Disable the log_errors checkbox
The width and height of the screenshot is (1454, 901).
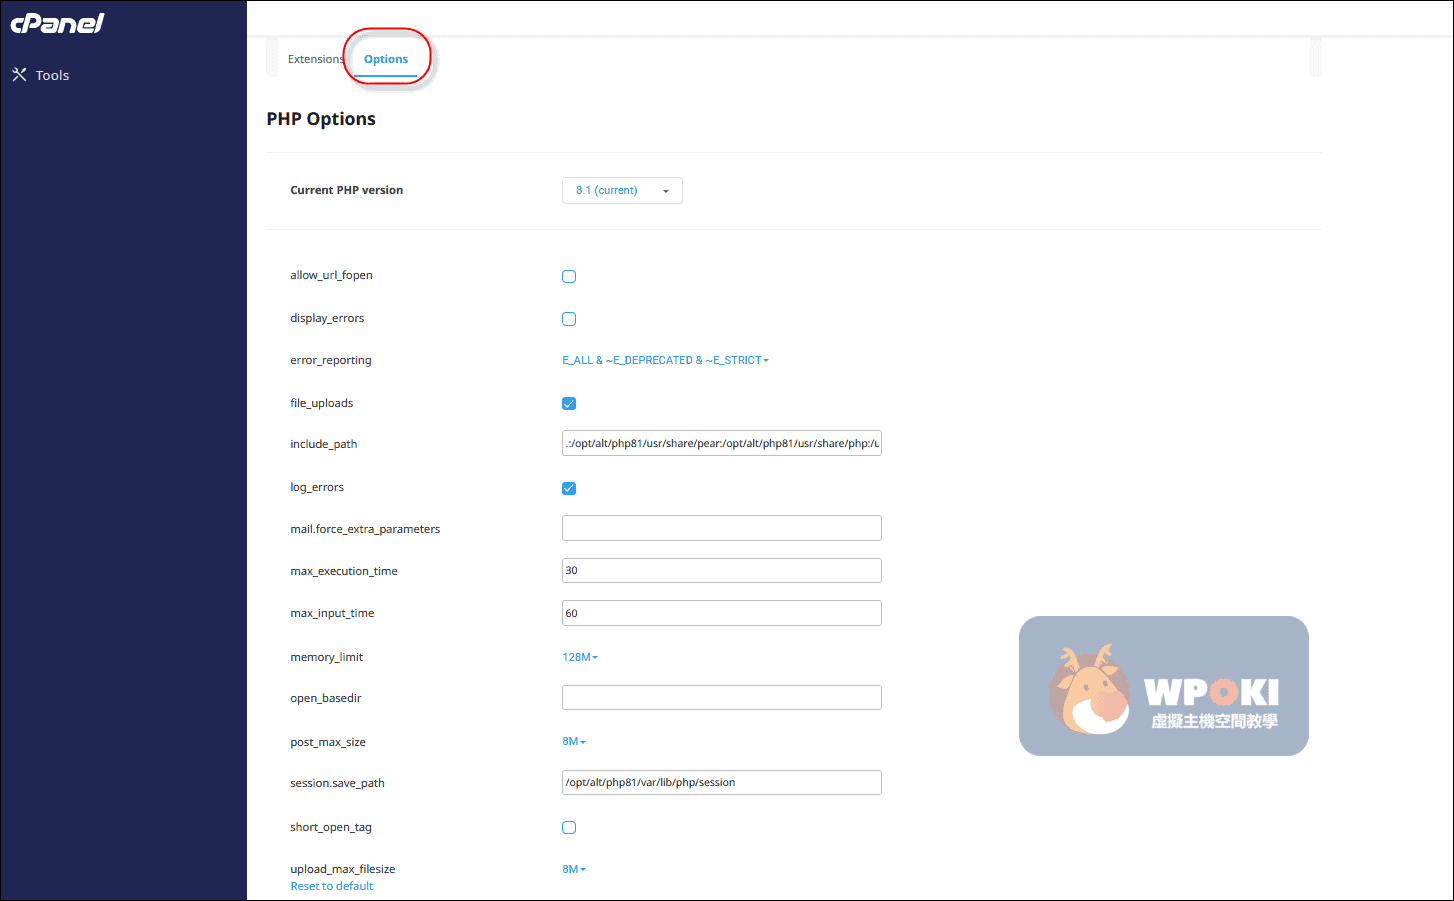(569, 489)
